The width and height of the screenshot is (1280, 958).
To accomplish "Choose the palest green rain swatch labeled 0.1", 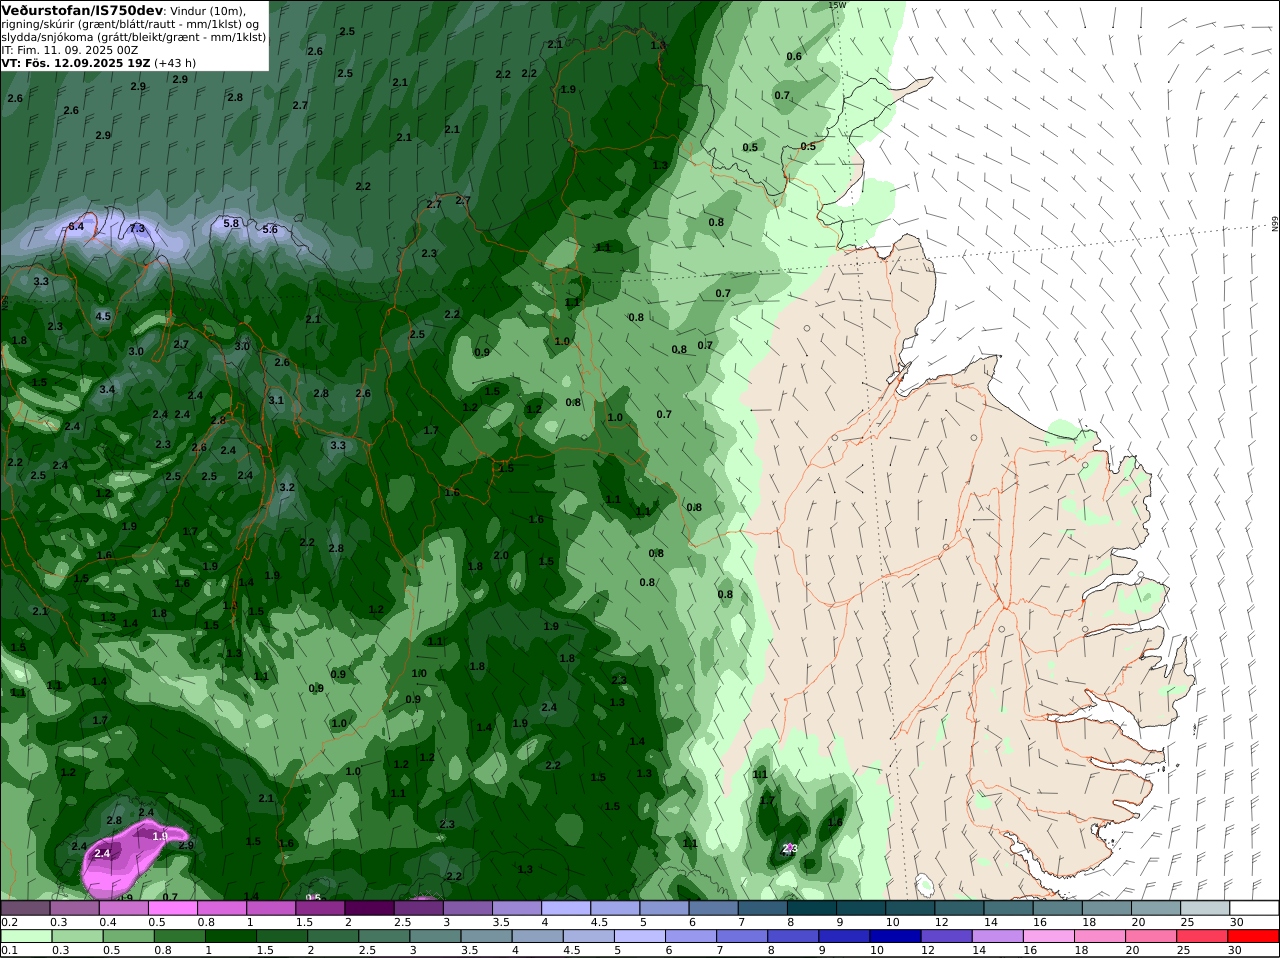I will tap(25, 936).
